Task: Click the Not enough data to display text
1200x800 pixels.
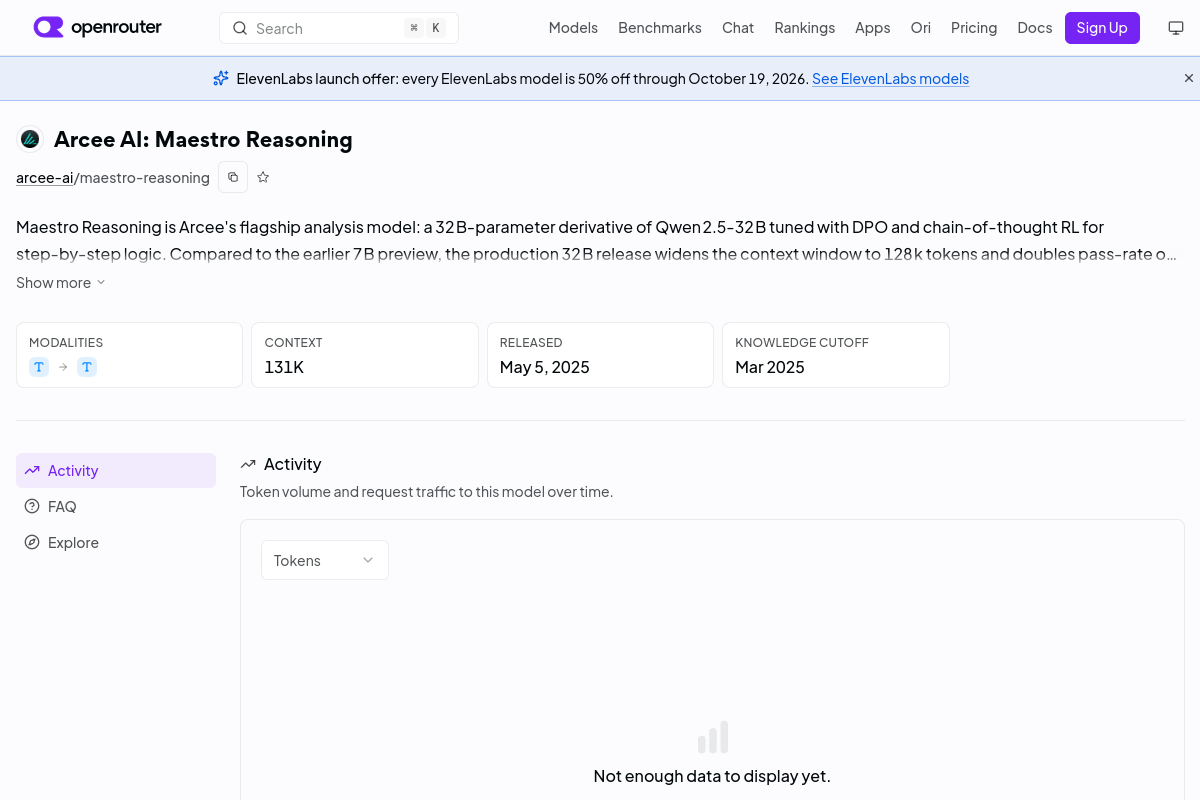Action: click(712, 776)
